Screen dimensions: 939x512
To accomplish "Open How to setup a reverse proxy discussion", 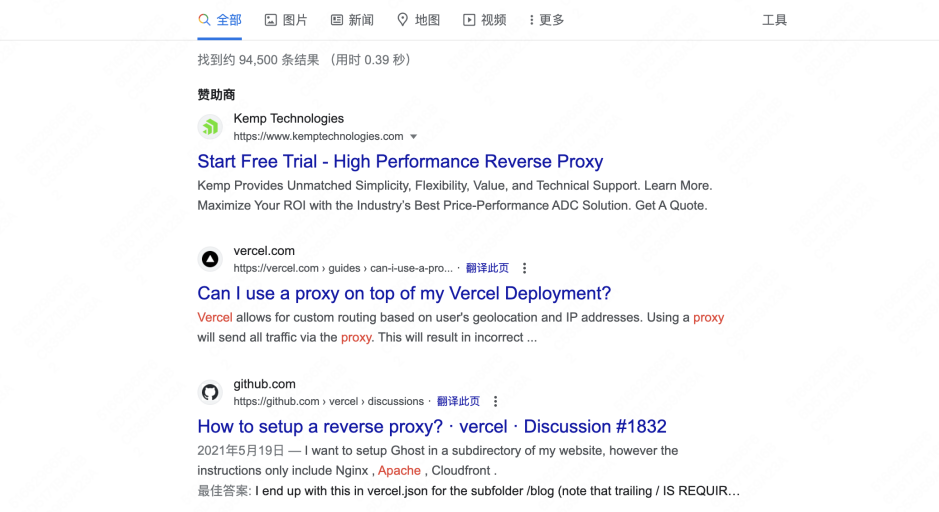I will [432, 426].
